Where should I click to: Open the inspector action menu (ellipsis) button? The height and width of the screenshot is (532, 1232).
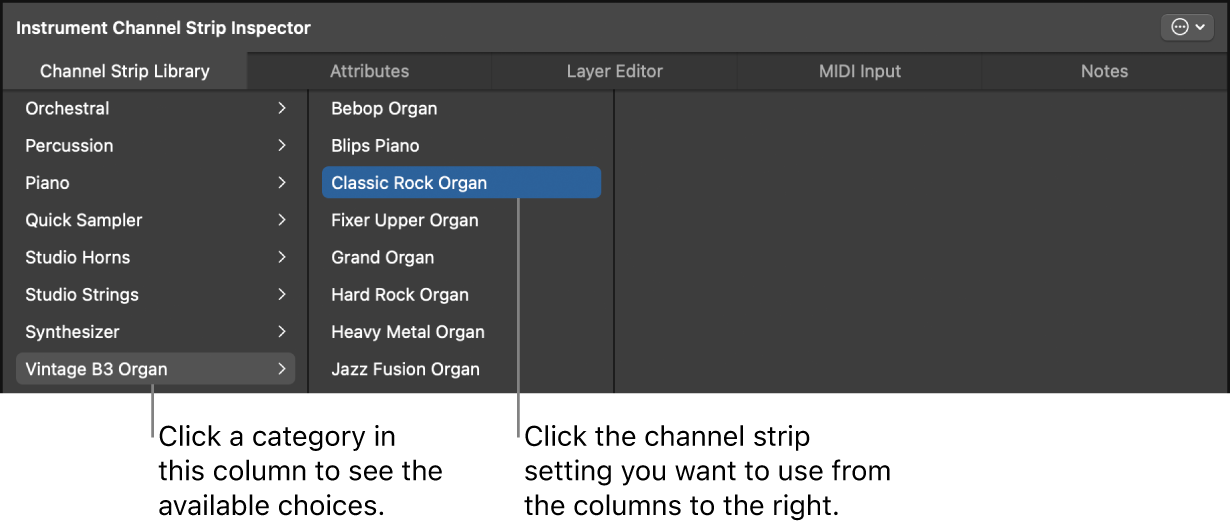(x=1187, y=28)
